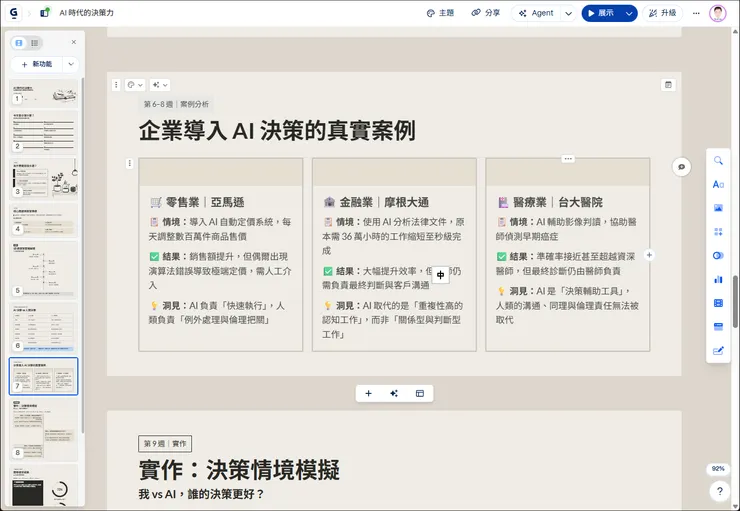The width and height of the screenshot is (740, 511).
Task: Click the 醫療業｜台大醫院 card title
Action: [550, 202]
